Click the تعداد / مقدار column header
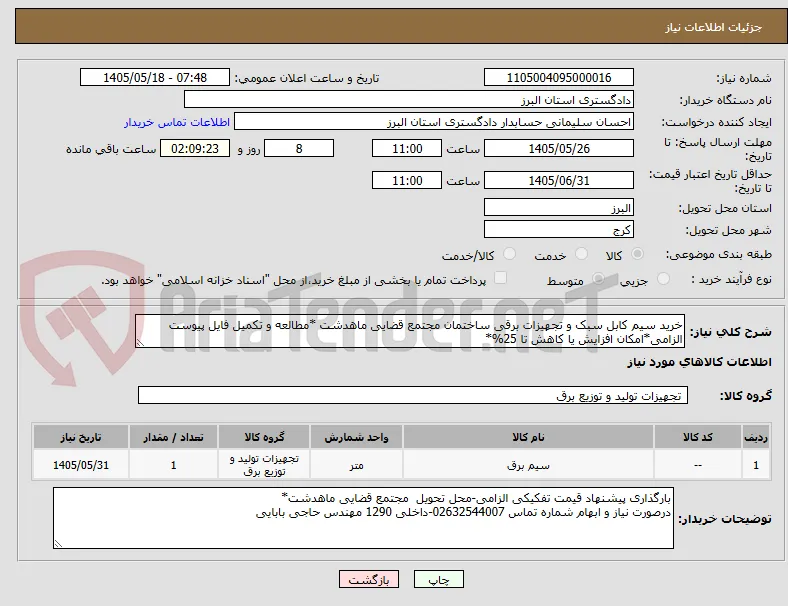This screenshot has width=788, height=606. (173, 437)
